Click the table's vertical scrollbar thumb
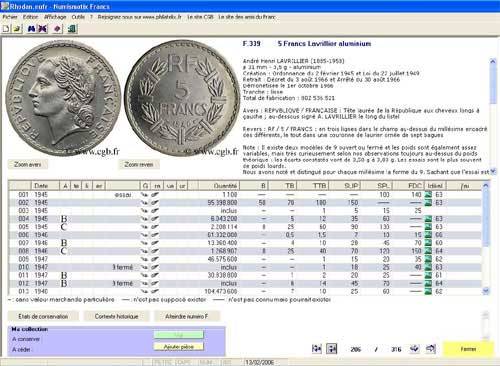Image resolution: width=500 pixels, height=366 pixels. pyautogui.click(x=486, y=217)
